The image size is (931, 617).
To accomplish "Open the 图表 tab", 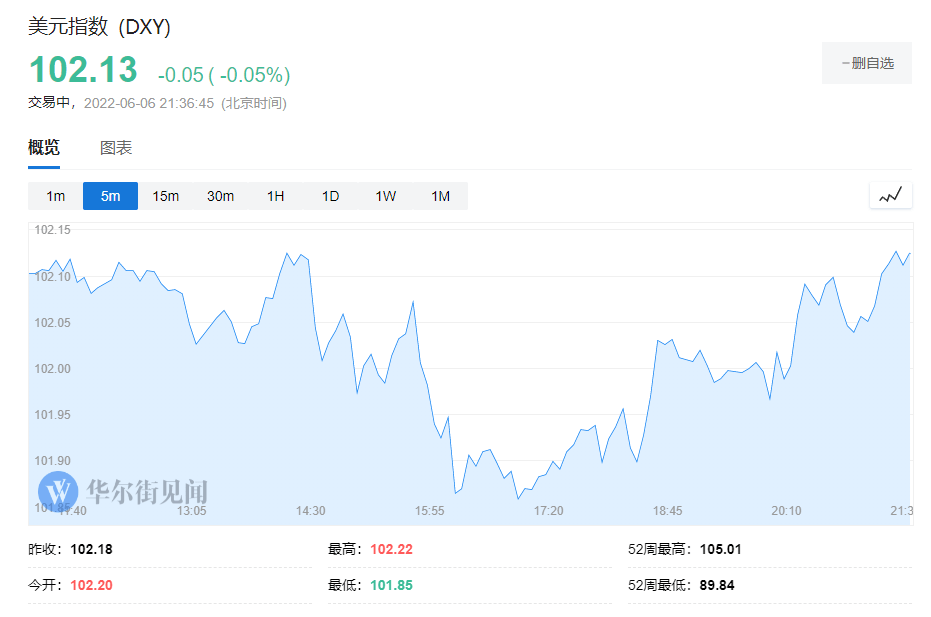I will point(116,148).
